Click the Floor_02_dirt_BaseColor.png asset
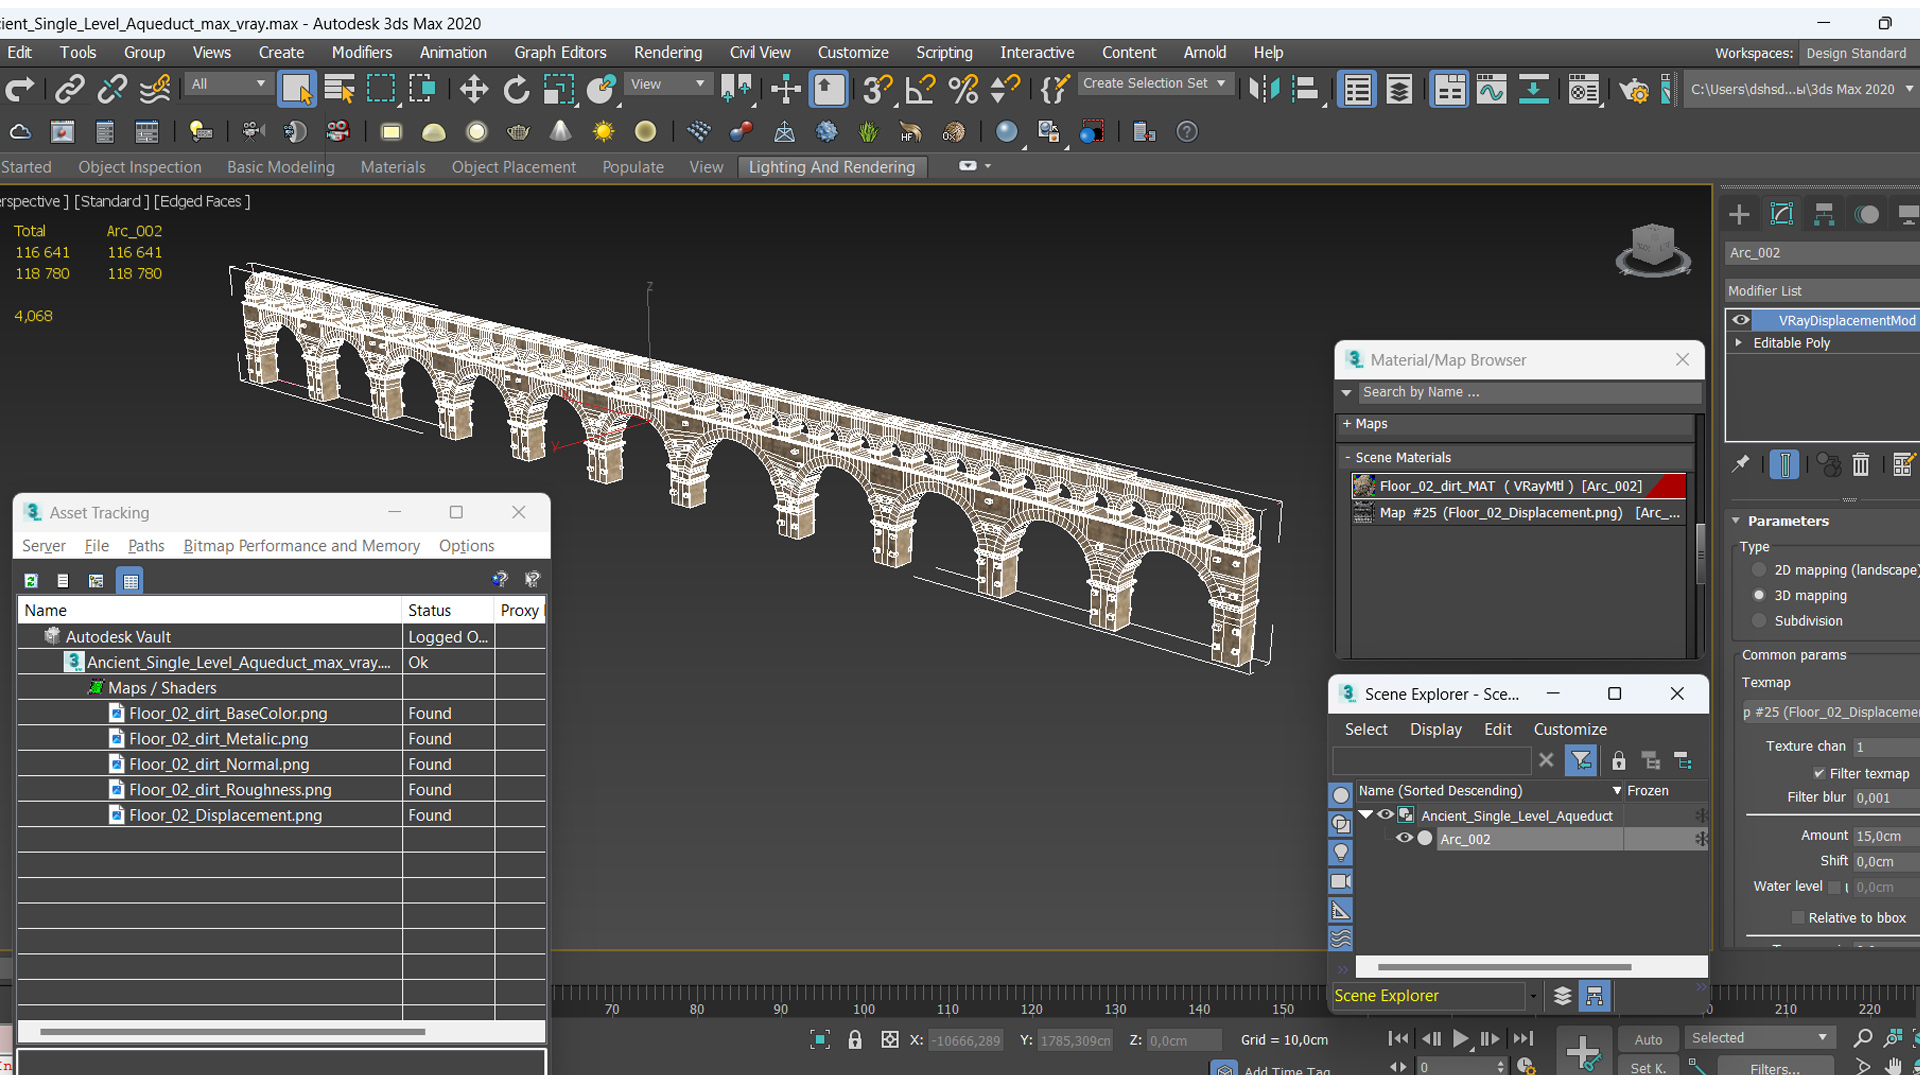 [x=229, y=712]
